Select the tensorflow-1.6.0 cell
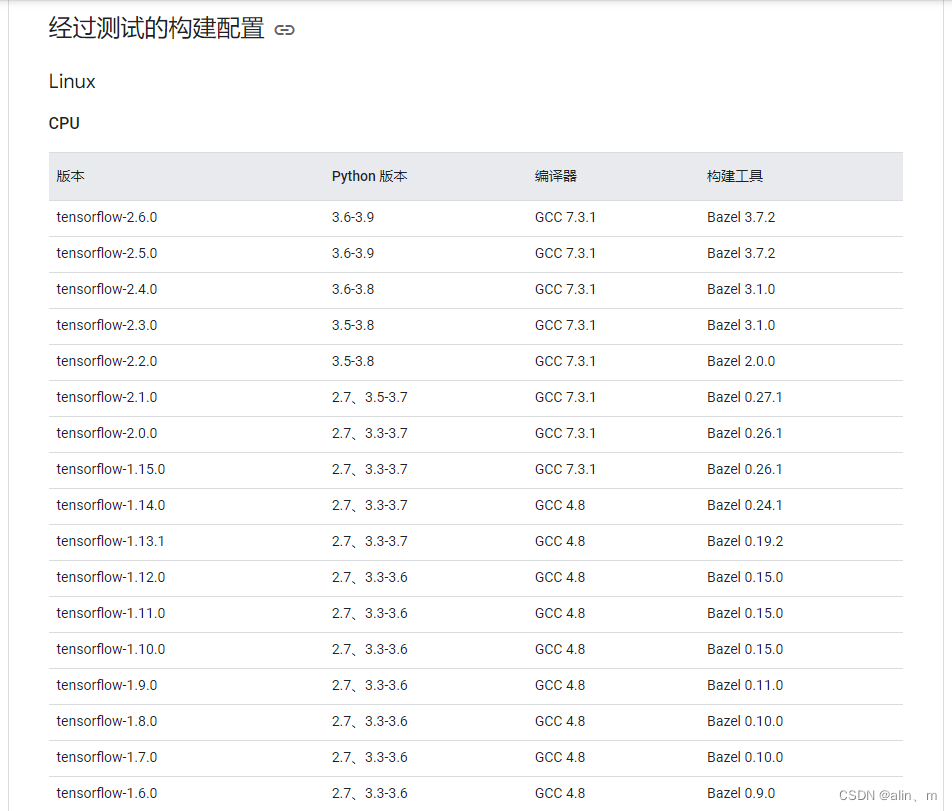The image size is (952, 811). [107, 793]
